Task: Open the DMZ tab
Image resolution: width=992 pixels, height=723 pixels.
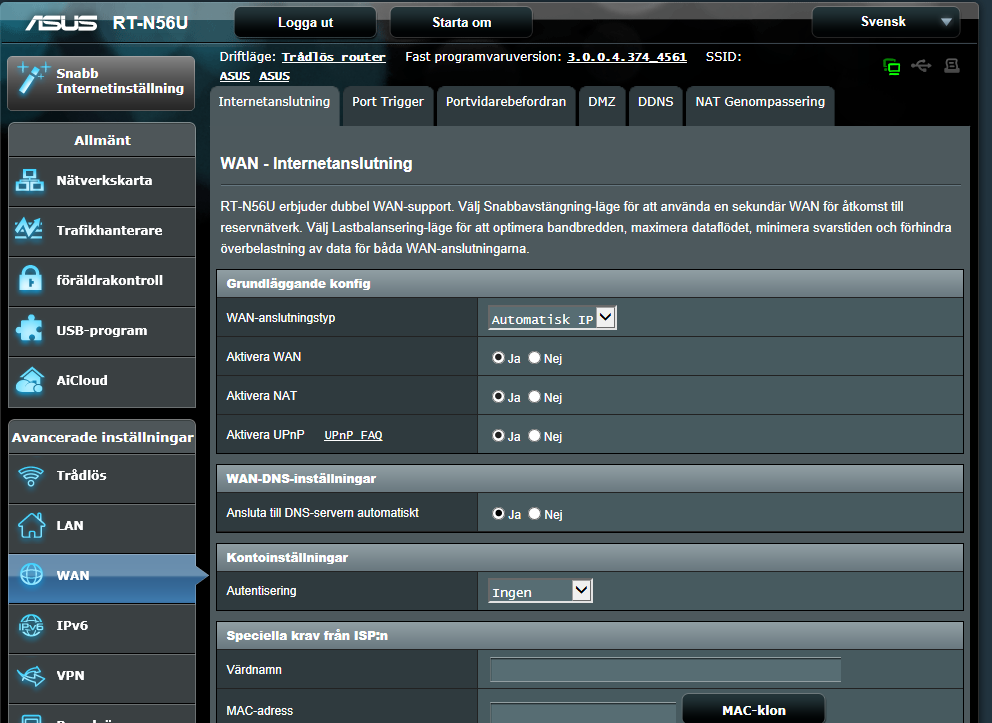Action: pyautogui.click(x=602, y=106)
